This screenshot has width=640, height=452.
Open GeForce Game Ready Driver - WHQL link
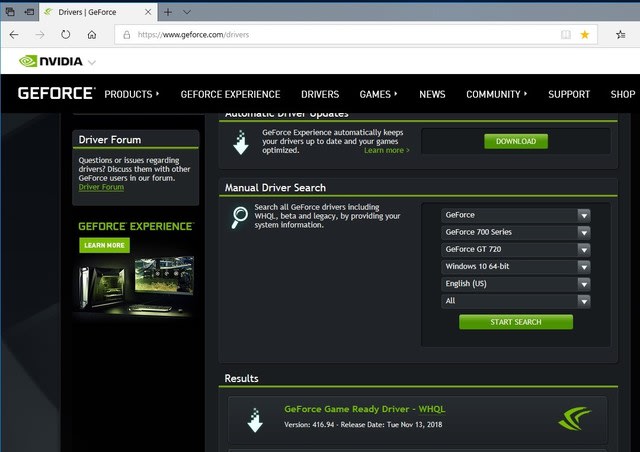tap(364, 409)
